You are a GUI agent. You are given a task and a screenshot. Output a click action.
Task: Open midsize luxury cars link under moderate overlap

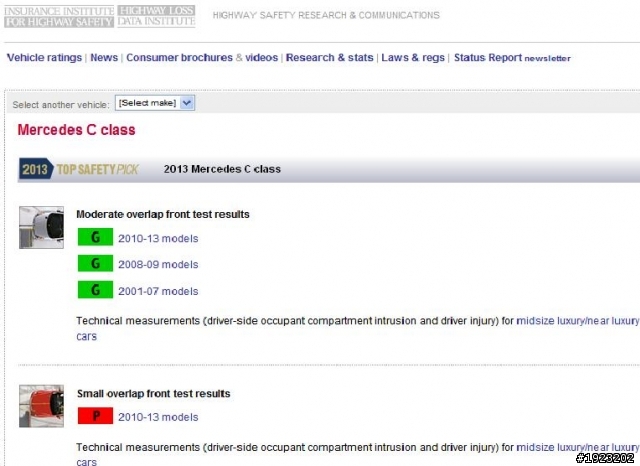point(578,321)
